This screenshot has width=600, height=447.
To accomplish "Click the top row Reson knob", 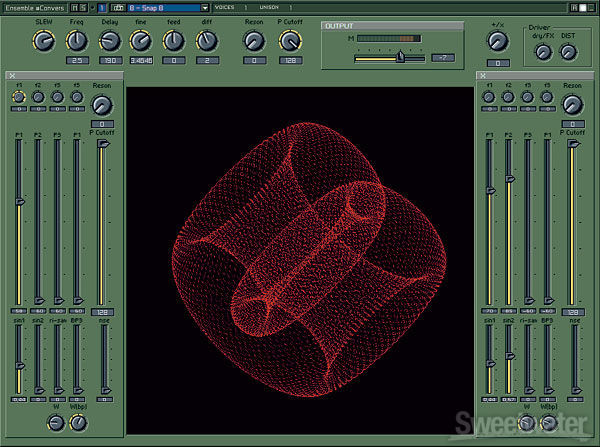I will (x=254, y=41).
